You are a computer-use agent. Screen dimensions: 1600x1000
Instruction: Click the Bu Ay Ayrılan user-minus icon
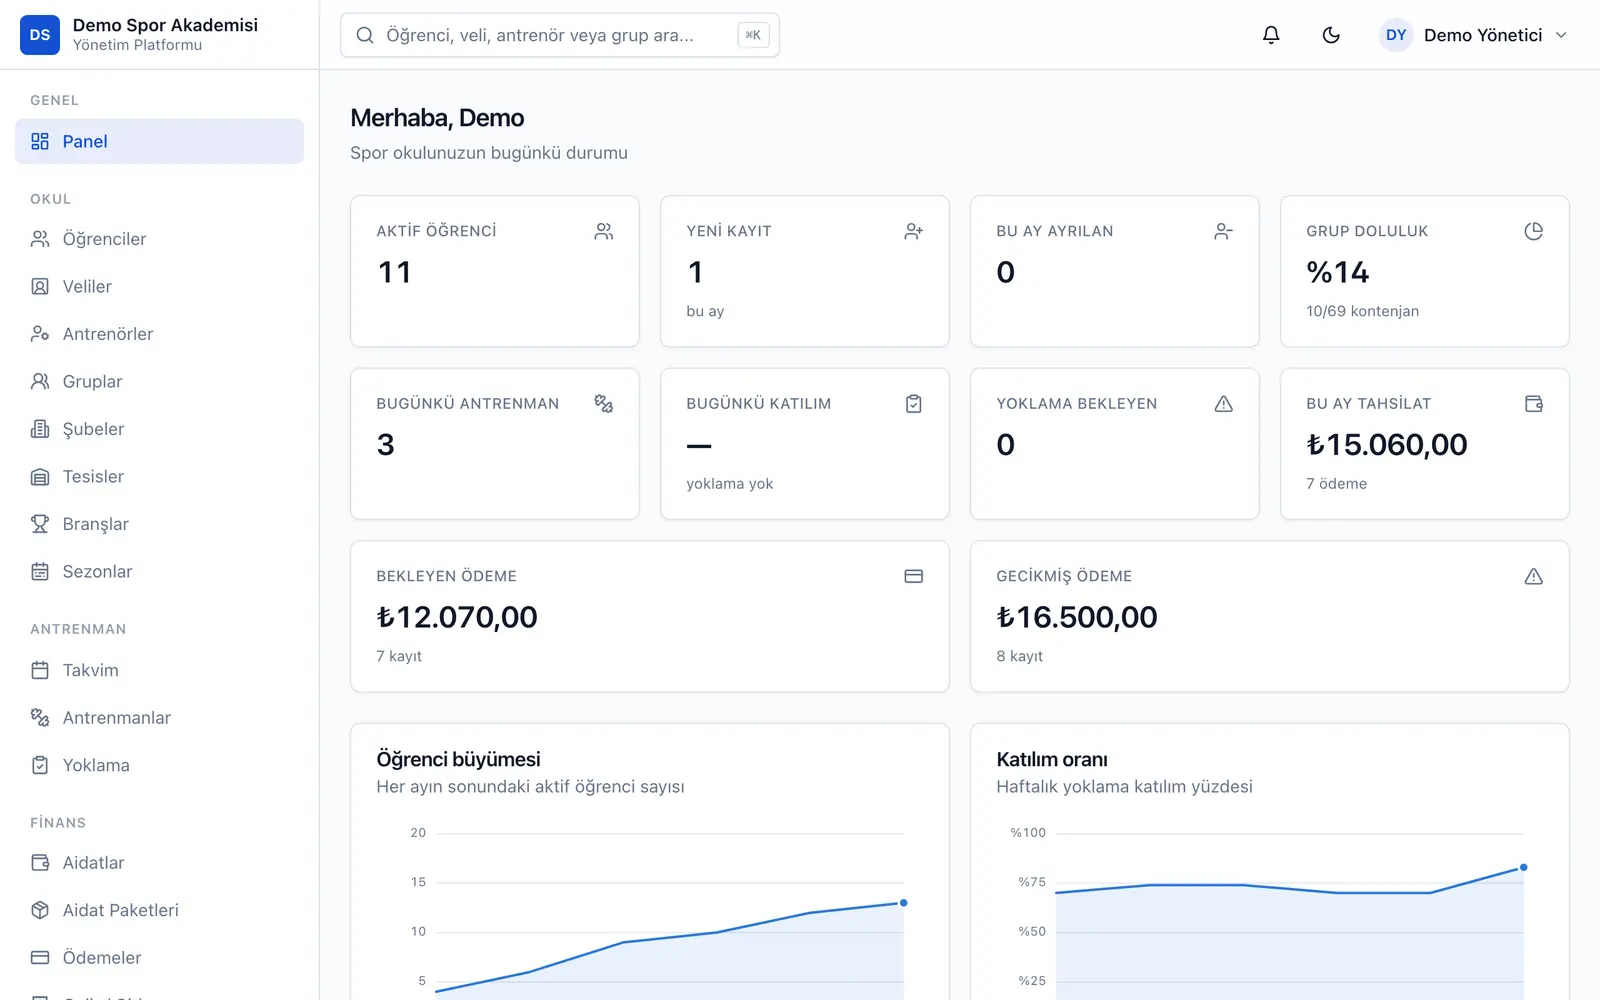click(1224, 231)
